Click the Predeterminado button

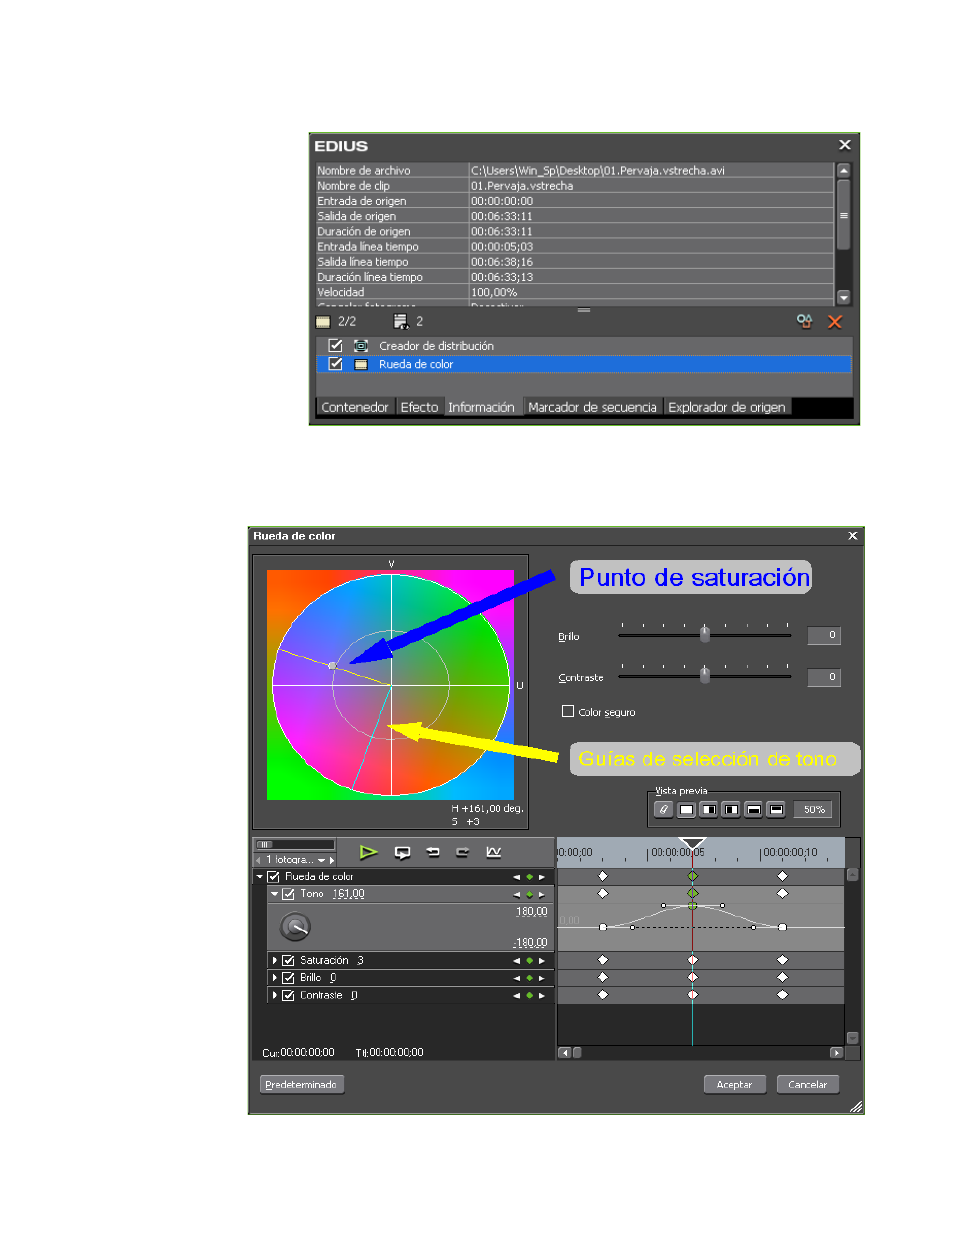tap(301, 1084)
